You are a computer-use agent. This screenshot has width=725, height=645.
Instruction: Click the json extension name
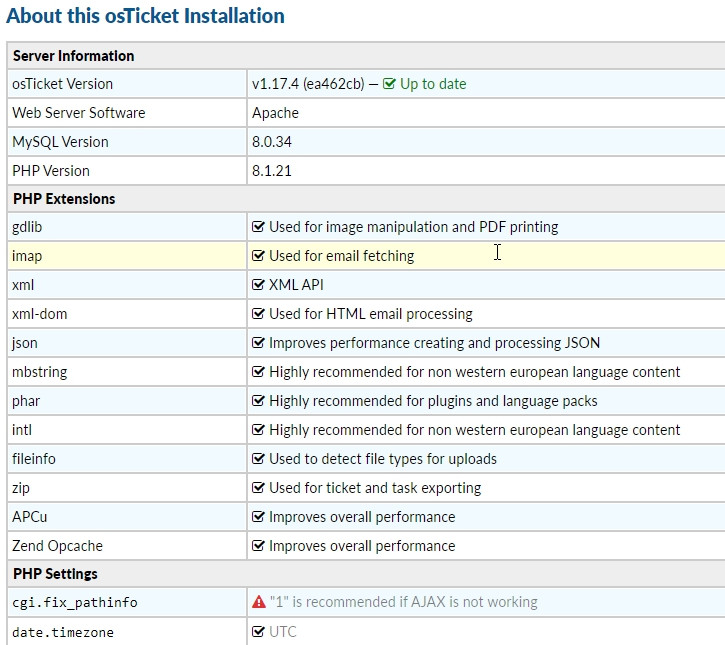(24, 344)
